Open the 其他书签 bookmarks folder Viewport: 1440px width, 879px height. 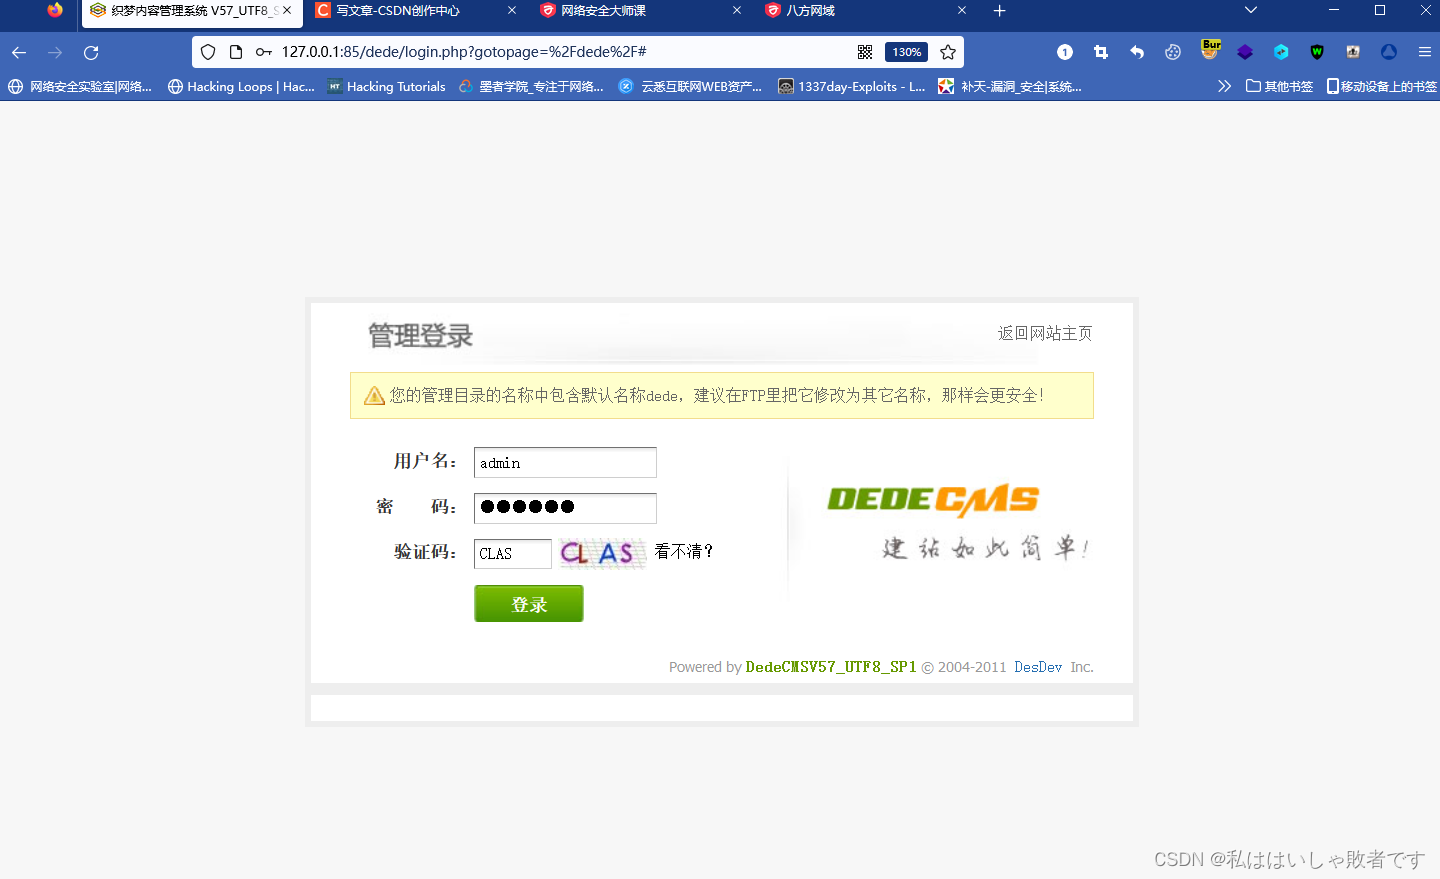pyautogui.click(x=1279, y=86)
